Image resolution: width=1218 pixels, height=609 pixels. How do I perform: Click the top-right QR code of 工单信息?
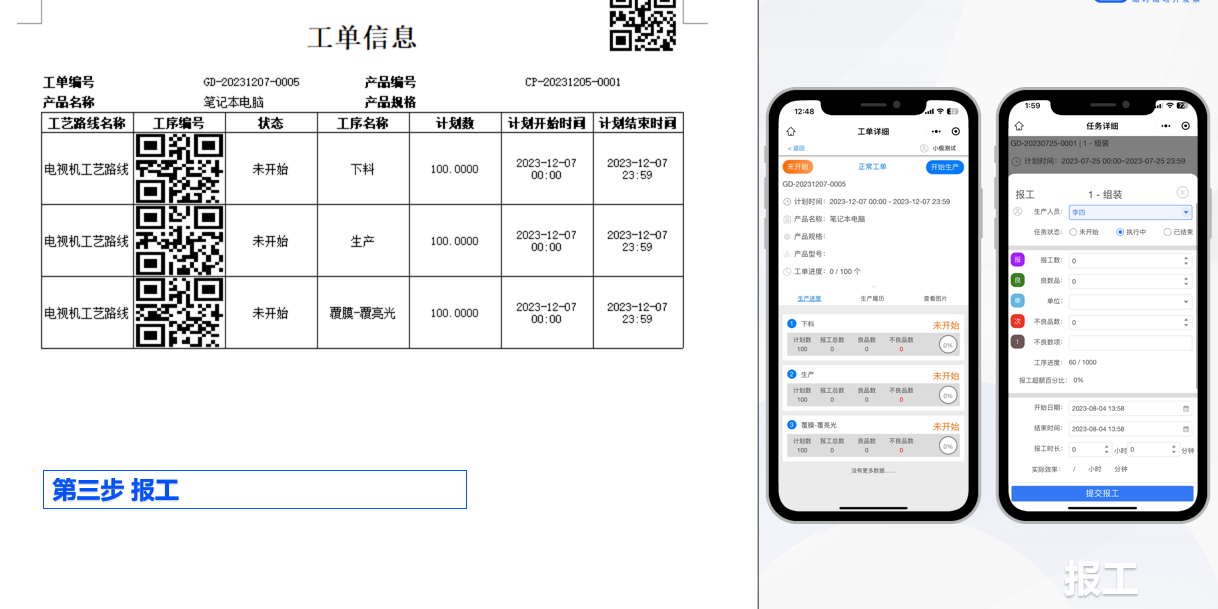coord(643,23)
